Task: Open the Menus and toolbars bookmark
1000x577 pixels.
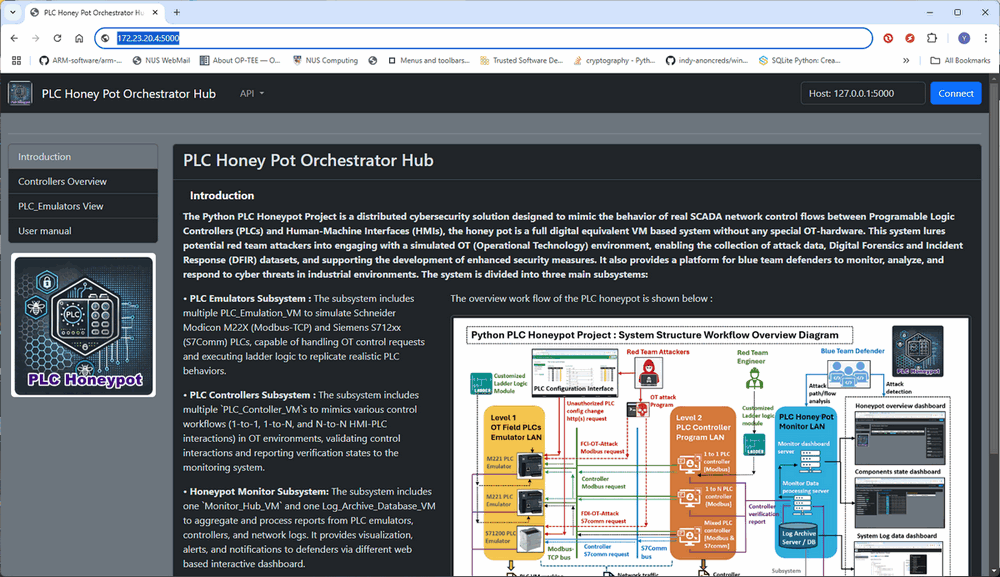Action: click(429, 61)
